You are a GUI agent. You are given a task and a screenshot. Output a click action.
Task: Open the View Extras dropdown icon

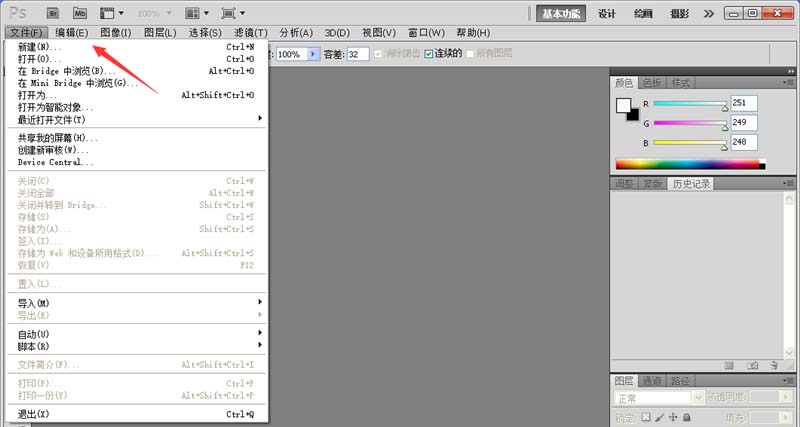coord(112,13)
